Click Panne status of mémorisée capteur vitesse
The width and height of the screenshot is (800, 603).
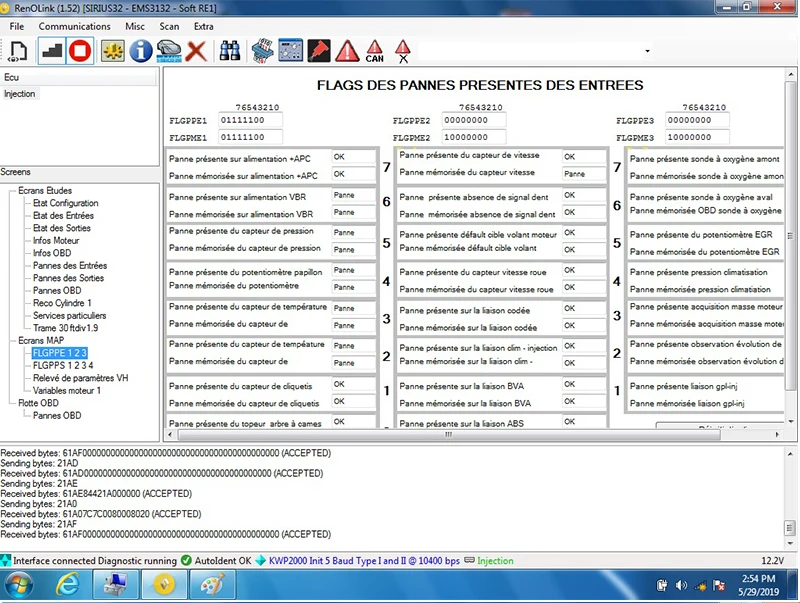(x=584, y=174)
